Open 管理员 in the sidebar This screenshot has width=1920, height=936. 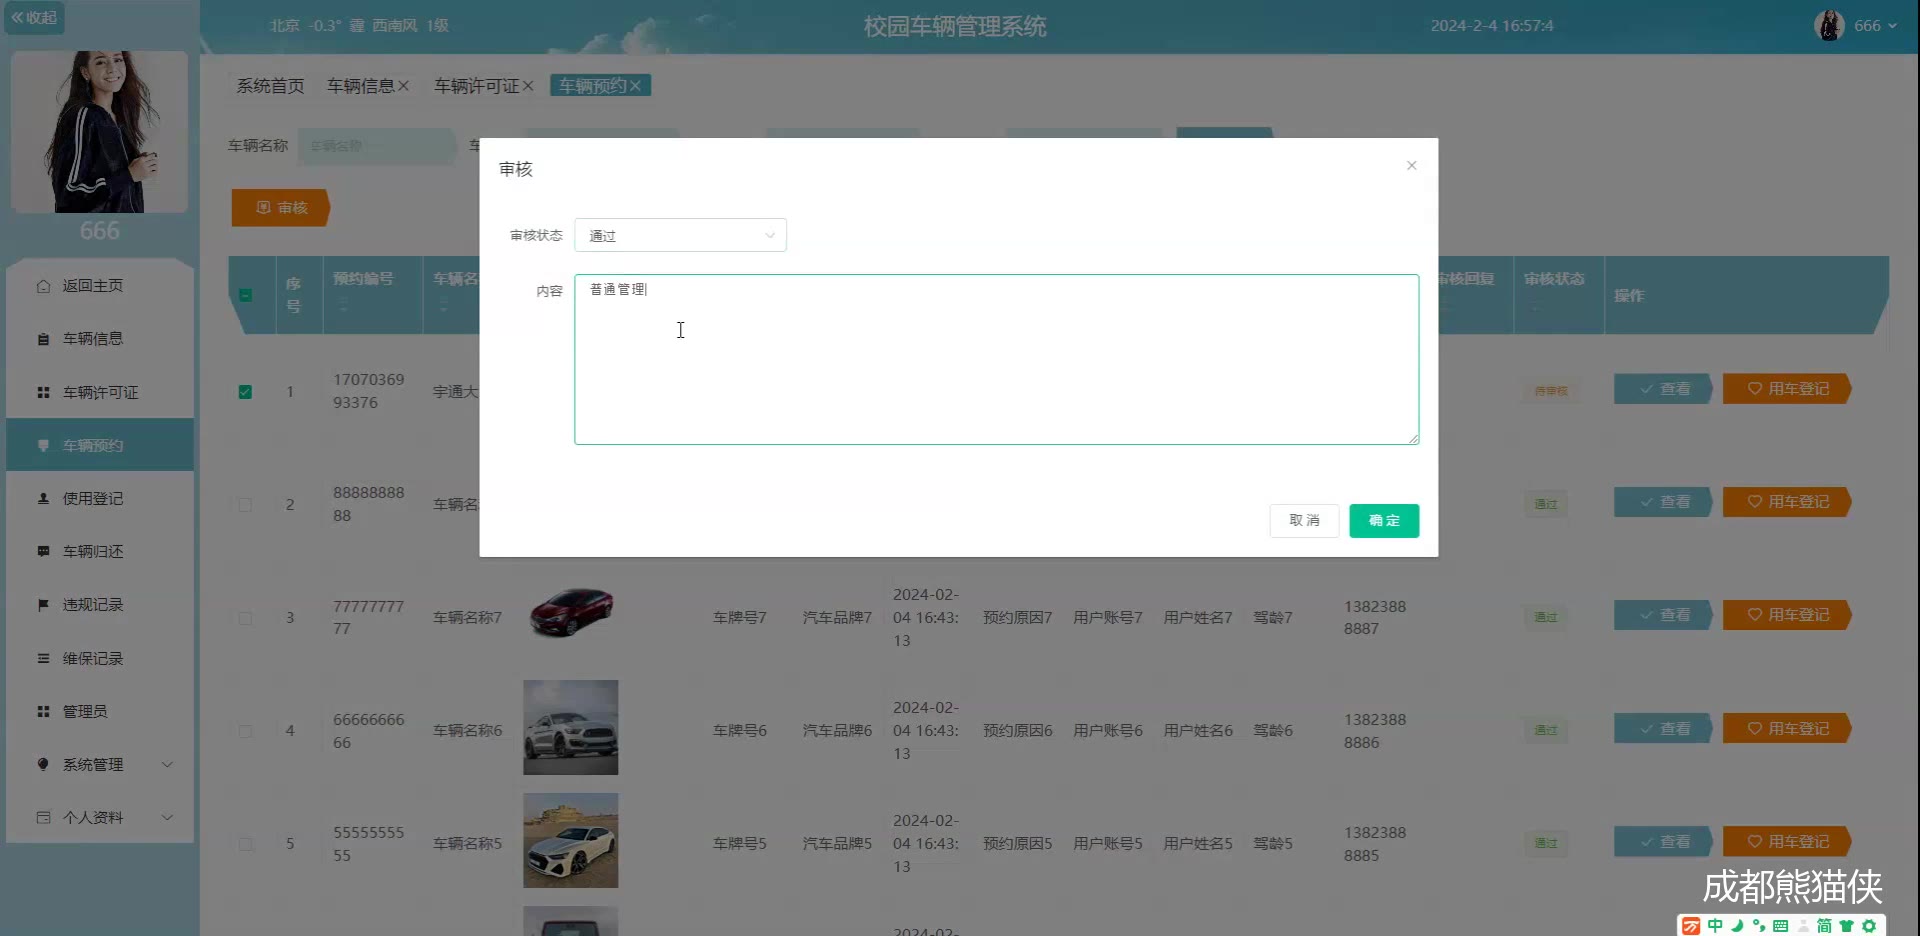tap(100, 711)
